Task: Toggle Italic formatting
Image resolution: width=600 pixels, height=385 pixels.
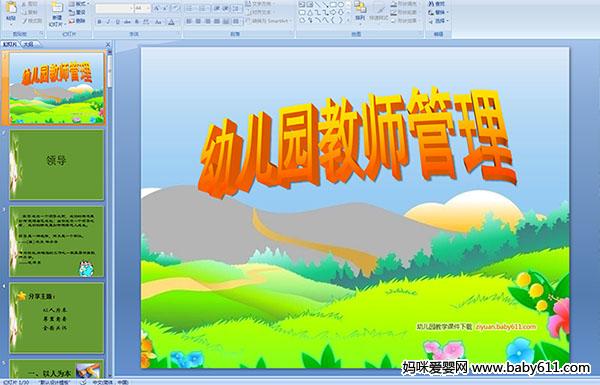Action: (x=108, y=22)
